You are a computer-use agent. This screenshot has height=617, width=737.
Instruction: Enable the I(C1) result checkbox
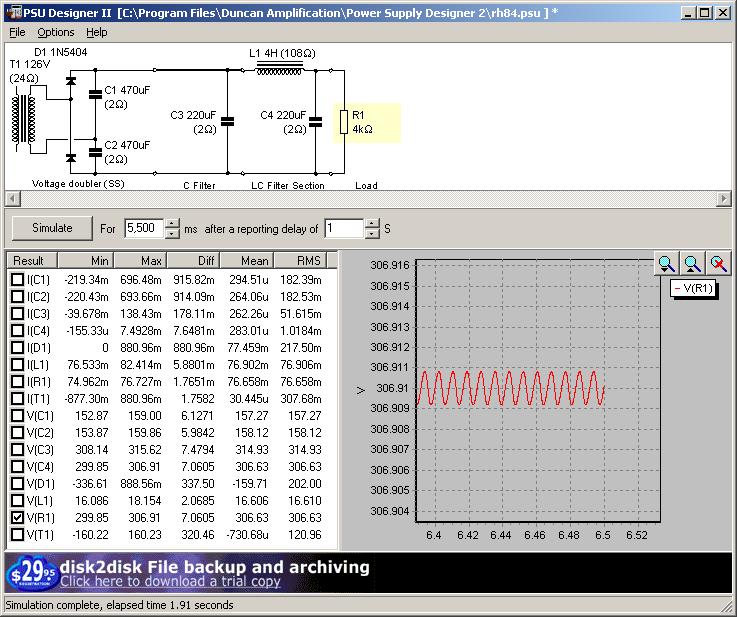[17, 280]
